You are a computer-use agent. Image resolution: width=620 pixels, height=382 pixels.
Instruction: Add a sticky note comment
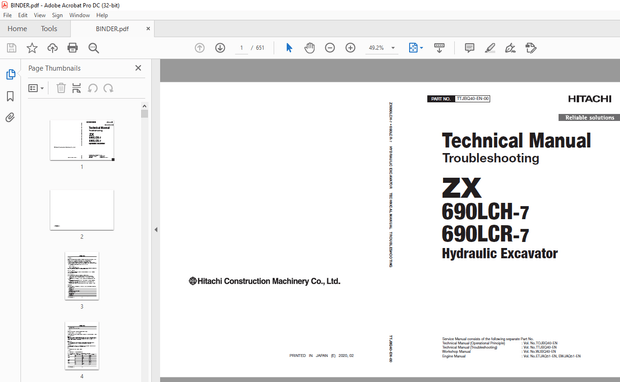tap(469, 48)
